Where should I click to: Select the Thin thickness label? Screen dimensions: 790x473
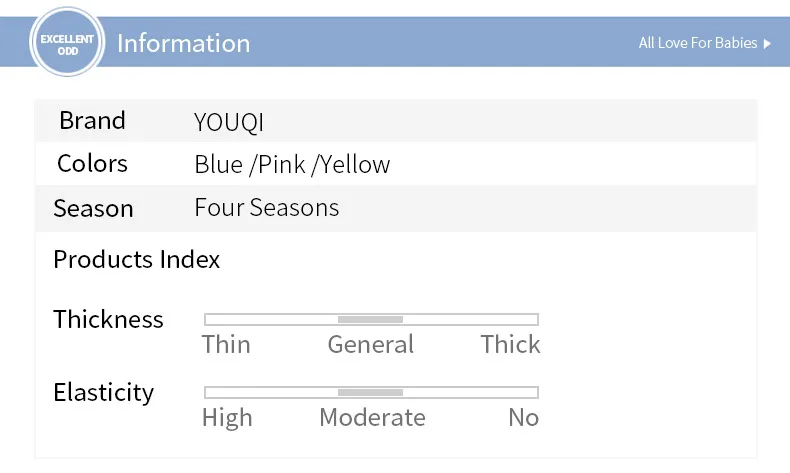click(x=226, y=344)
